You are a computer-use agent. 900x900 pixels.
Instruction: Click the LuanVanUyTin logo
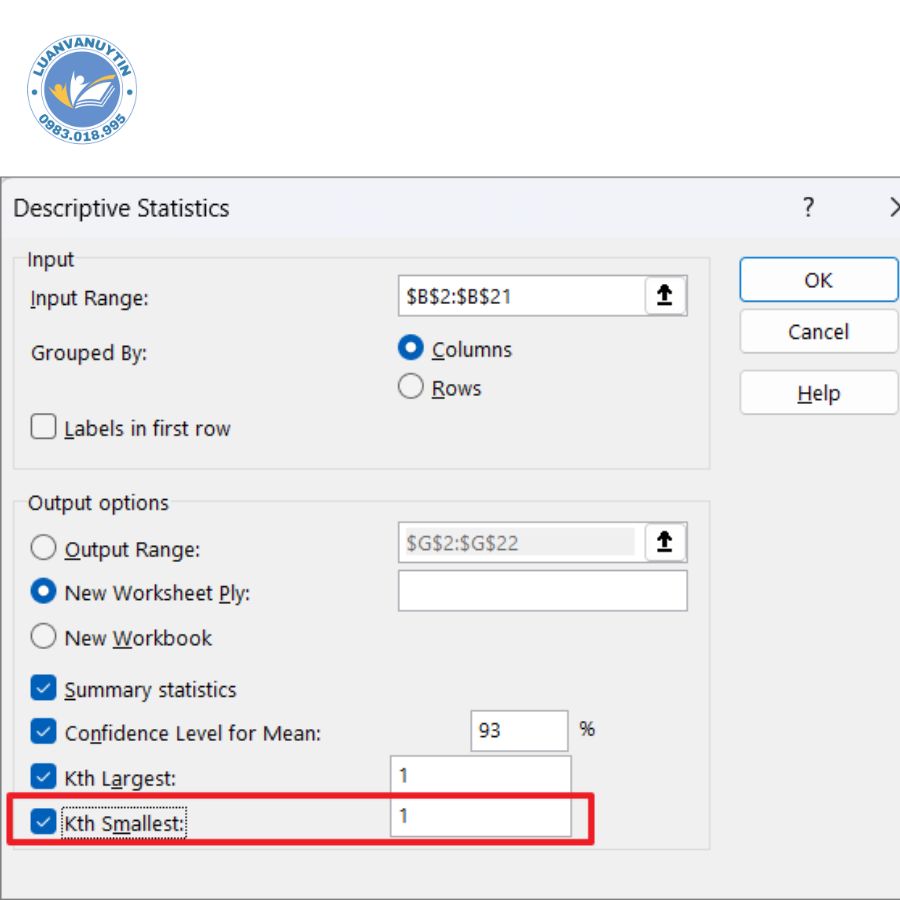[x=82, y=92]
